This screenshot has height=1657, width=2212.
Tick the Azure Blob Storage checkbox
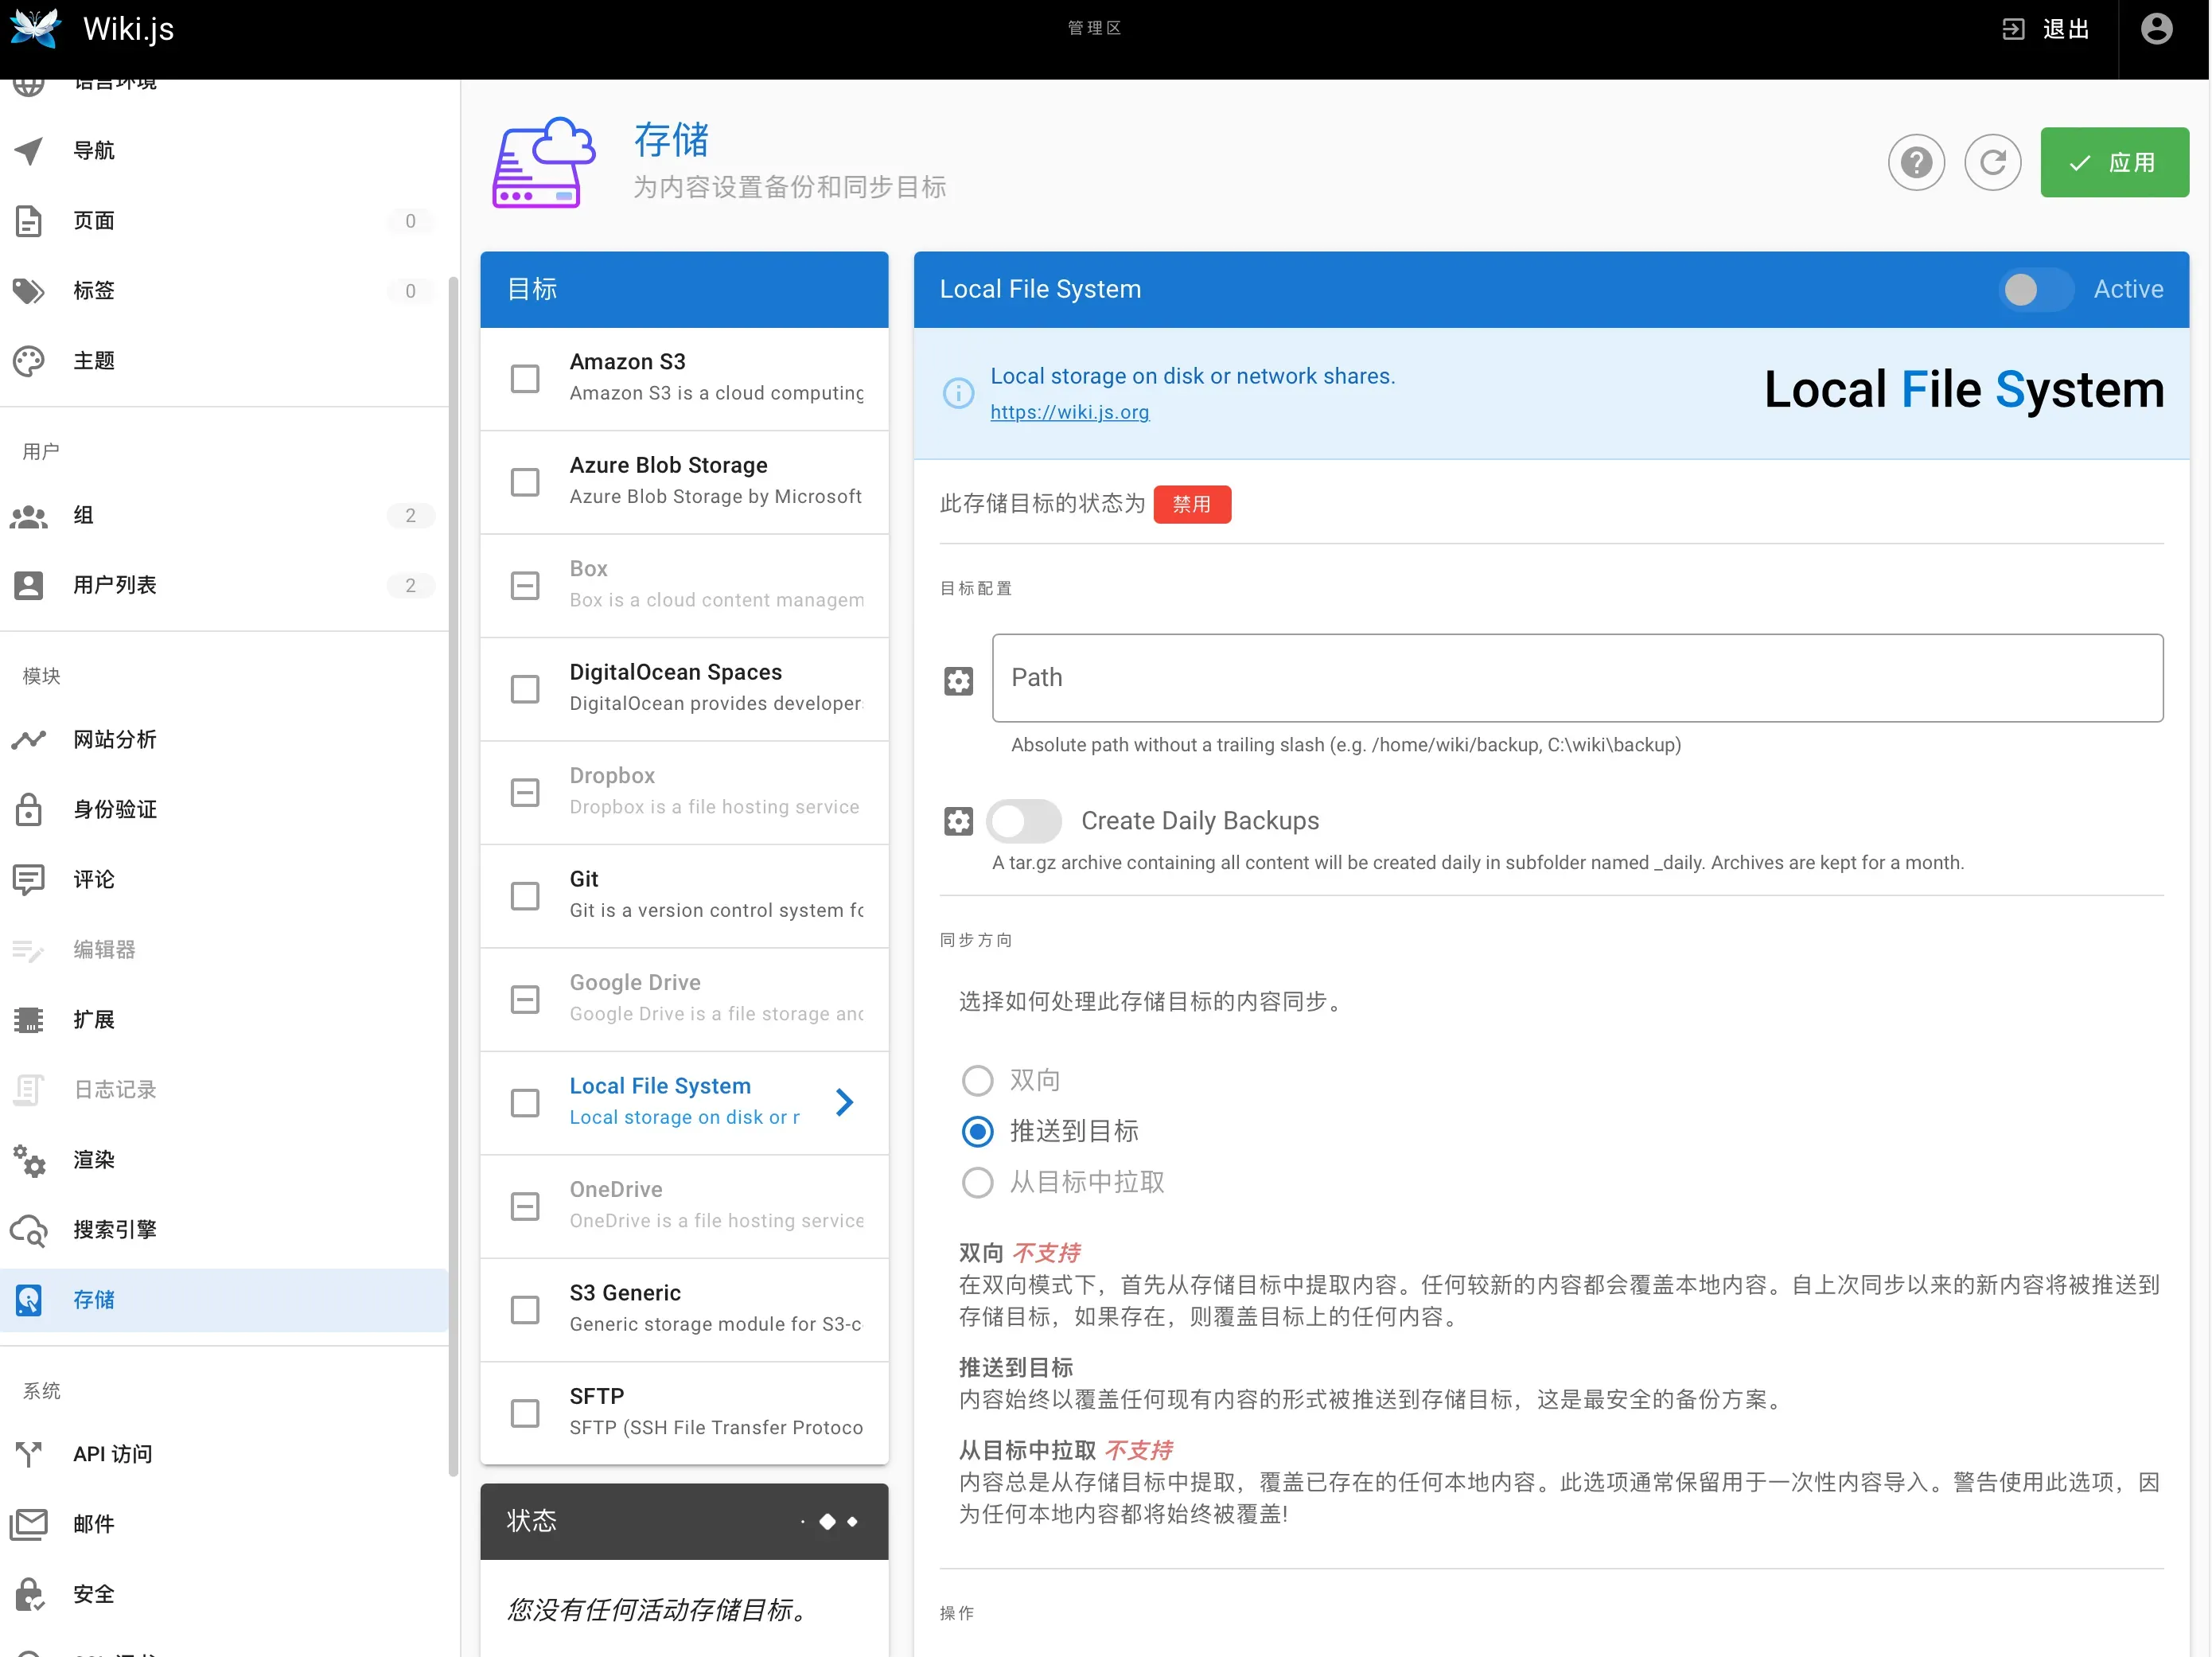(x=525, y=482)
